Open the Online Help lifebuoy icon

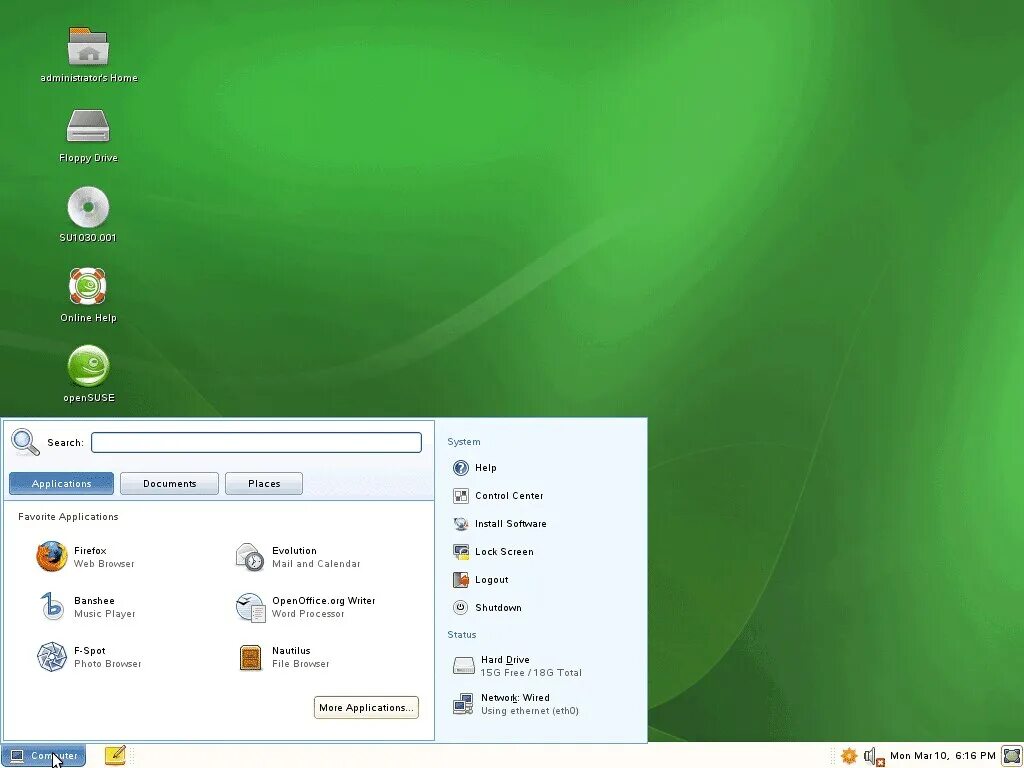tap(88, 286)
